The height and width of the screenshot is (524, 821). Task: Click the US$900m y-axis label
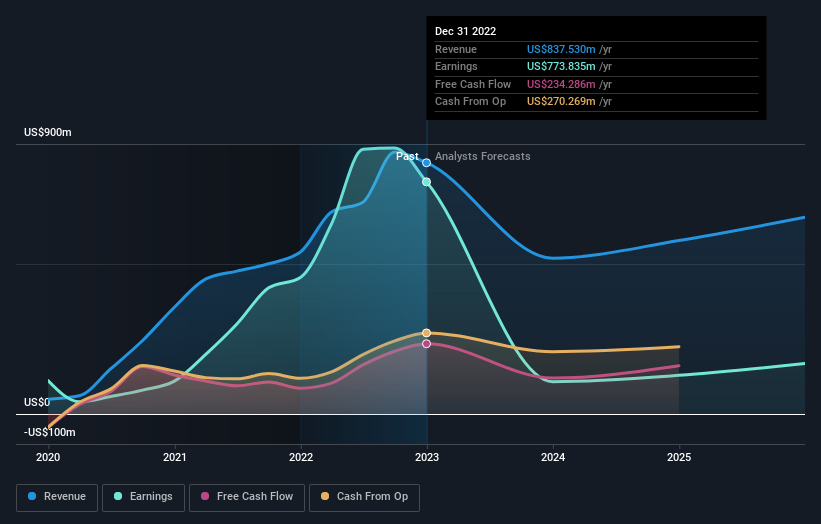48,132
